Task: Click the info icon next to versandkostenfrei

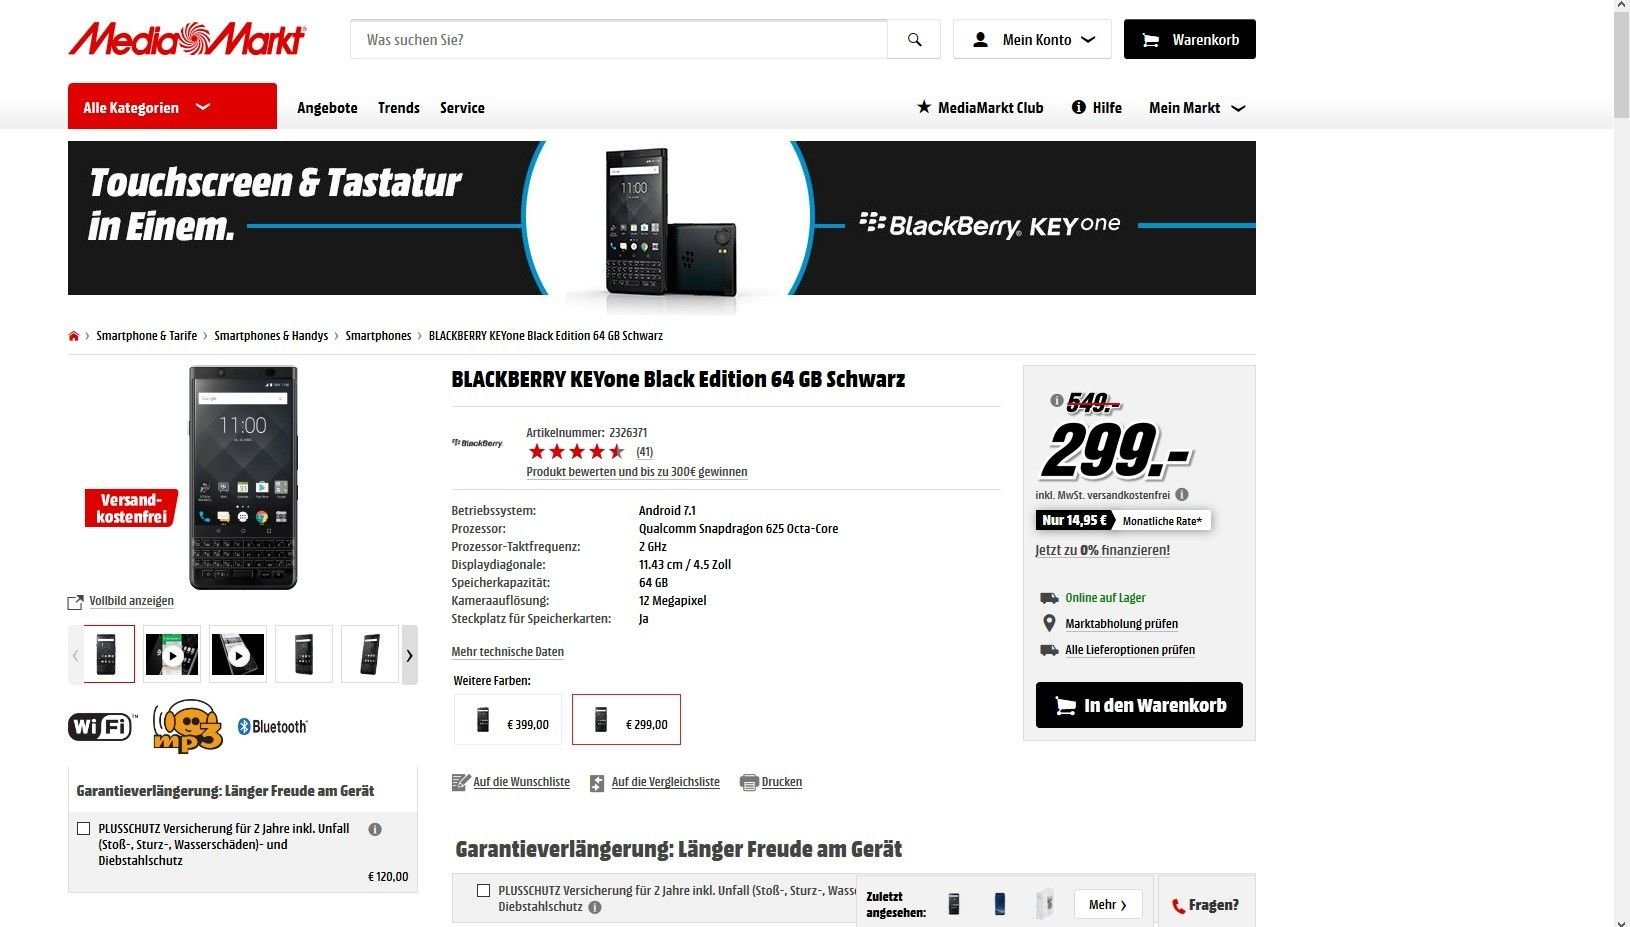Action: pyautogui.click(x=1182, y=495)
